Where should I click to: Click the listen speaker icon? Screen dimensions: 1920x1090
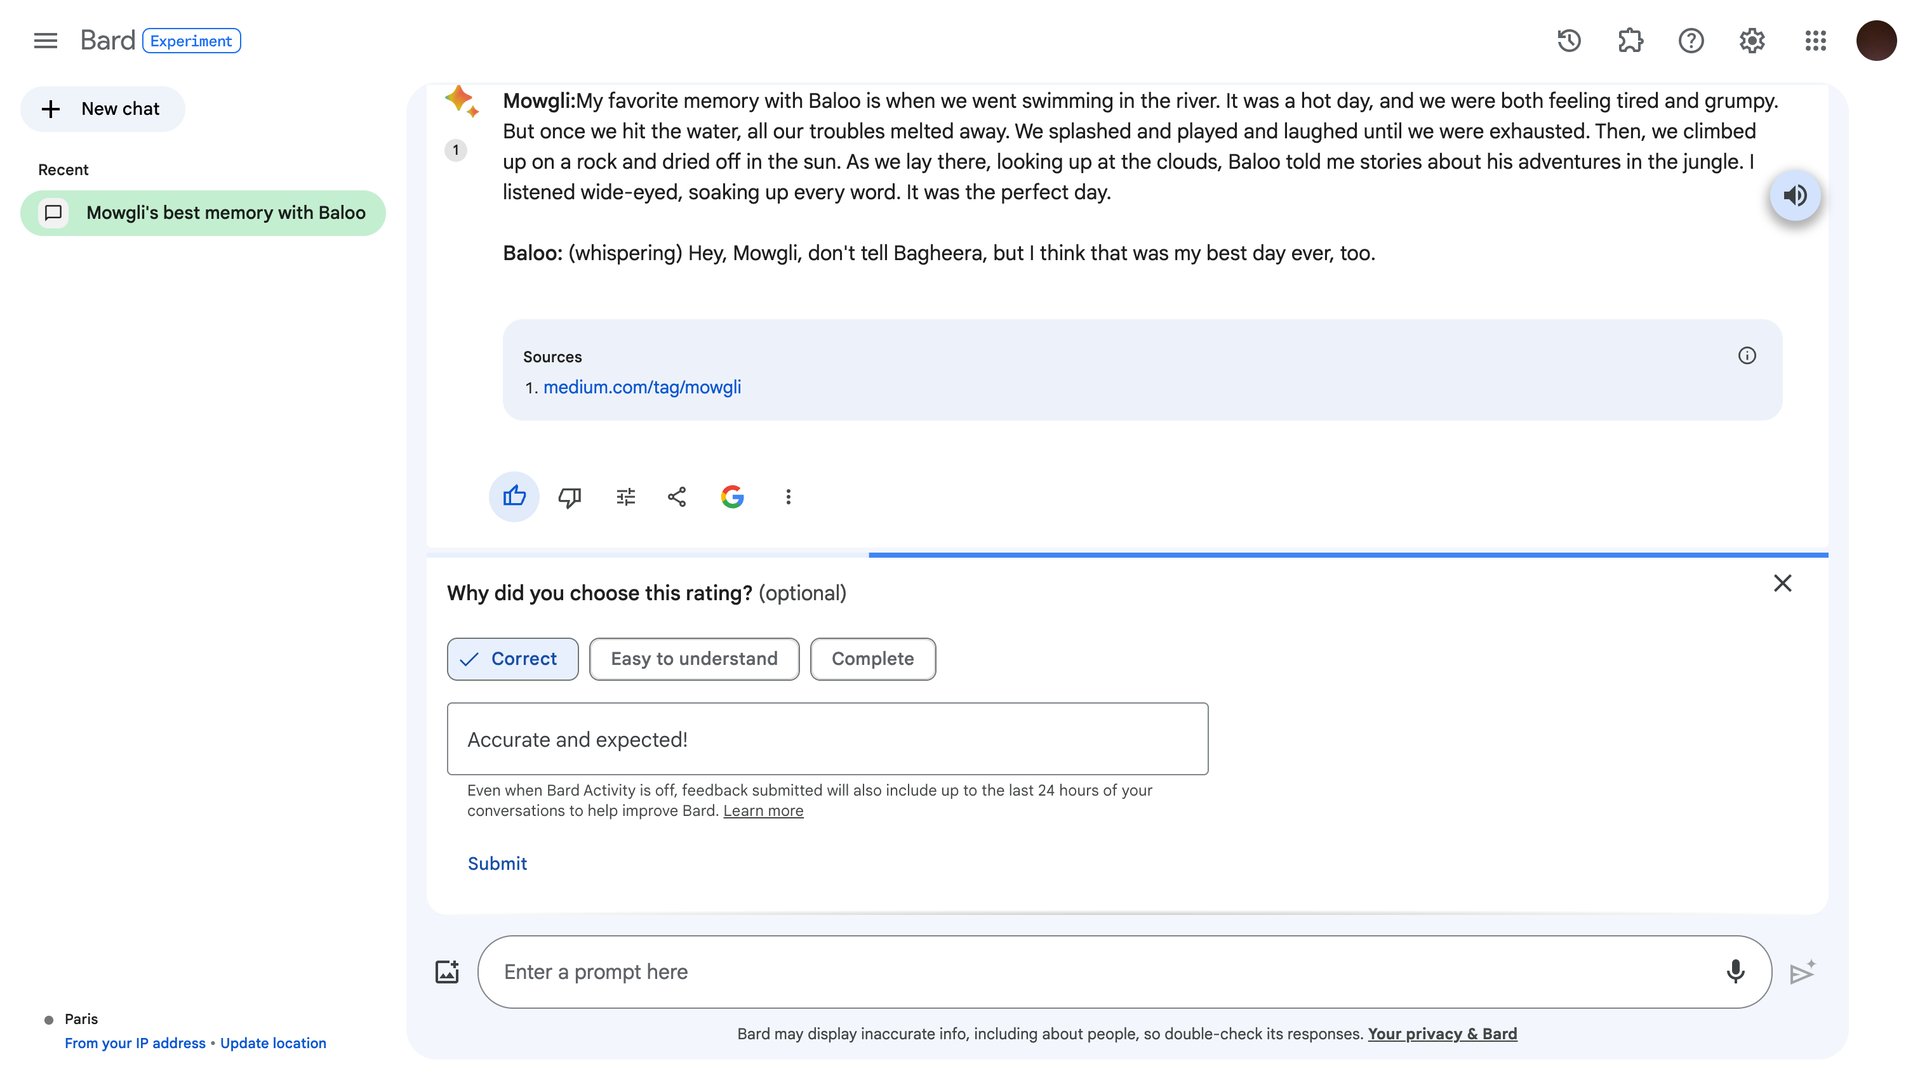tap(1795, 196)
